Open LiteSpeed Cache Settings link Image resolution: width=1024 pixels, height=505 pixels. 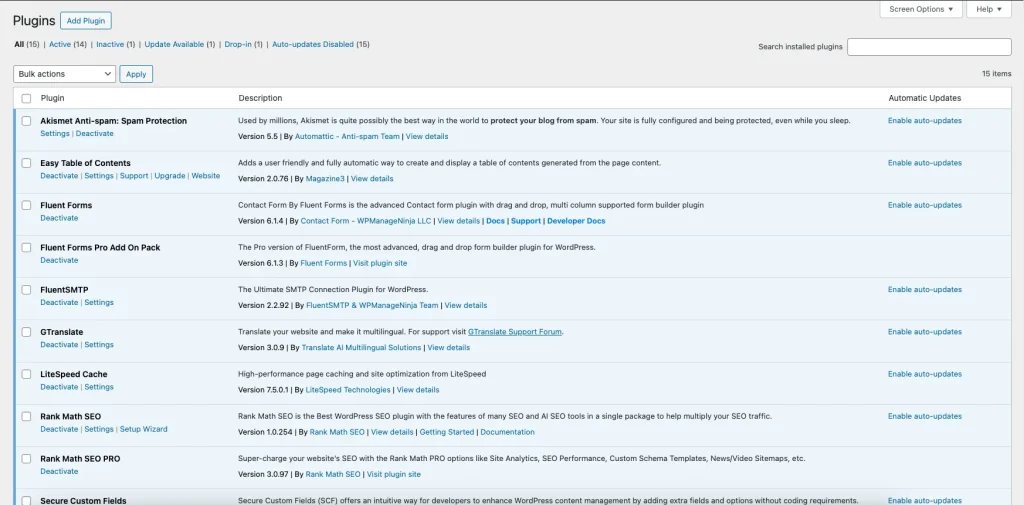(99, 387)
